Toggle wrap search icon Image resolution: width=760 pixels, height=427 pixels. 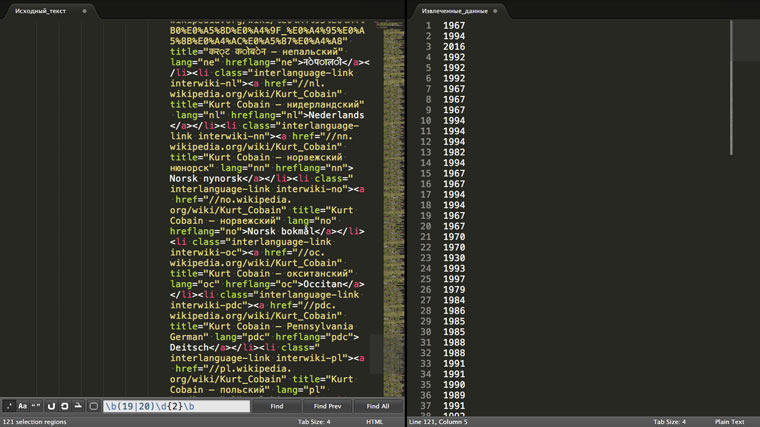click(52, 406)
